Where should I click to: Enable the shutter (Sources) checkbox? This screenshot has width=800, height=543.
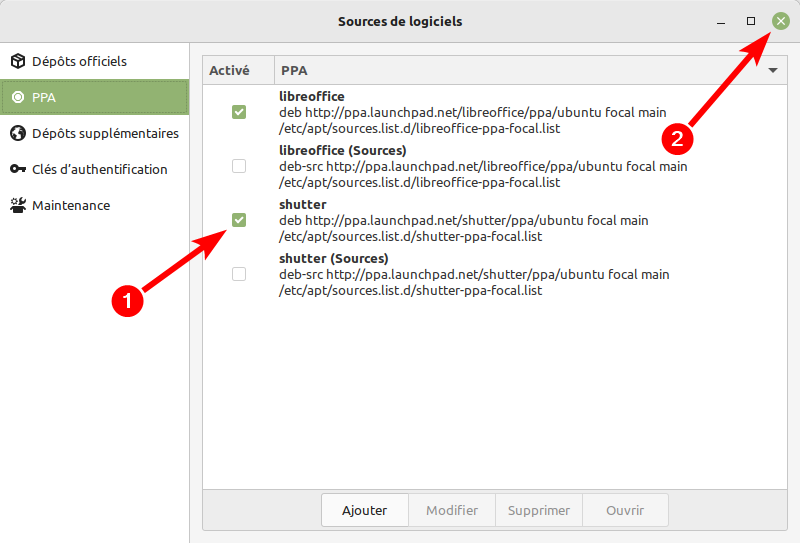click(x=239, y=274)
